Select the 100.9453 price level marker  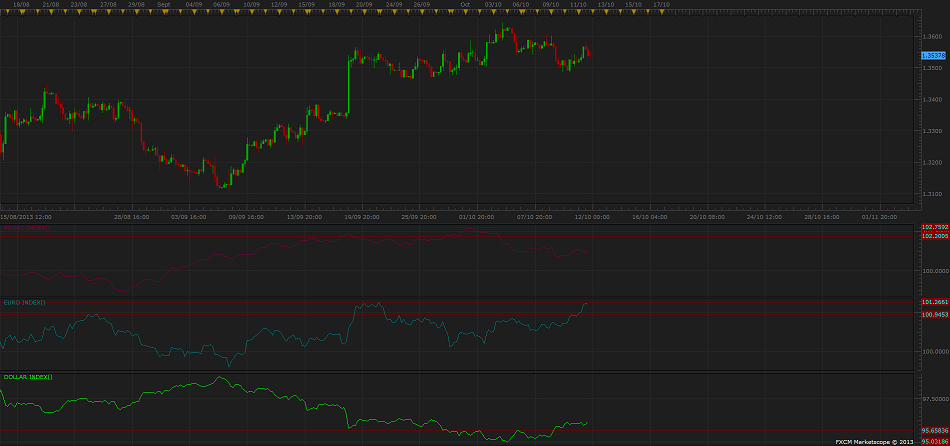pyautogui.click(x=934, y=314)
